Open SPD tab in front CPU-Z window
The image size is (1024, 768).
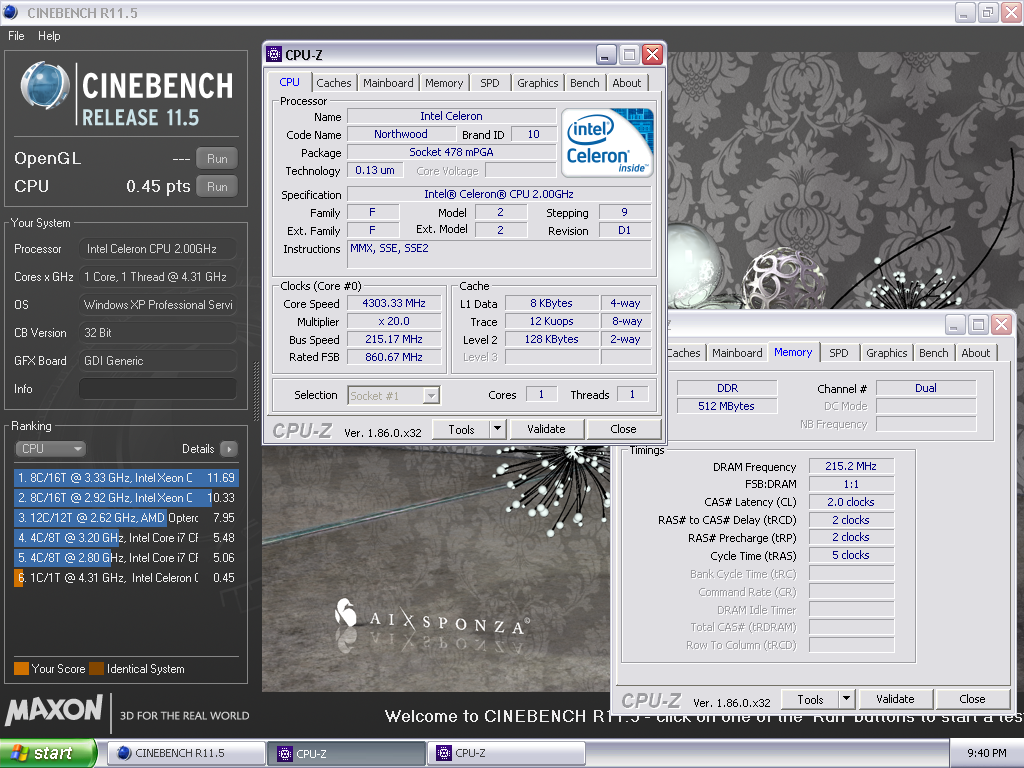click(490, 83)
